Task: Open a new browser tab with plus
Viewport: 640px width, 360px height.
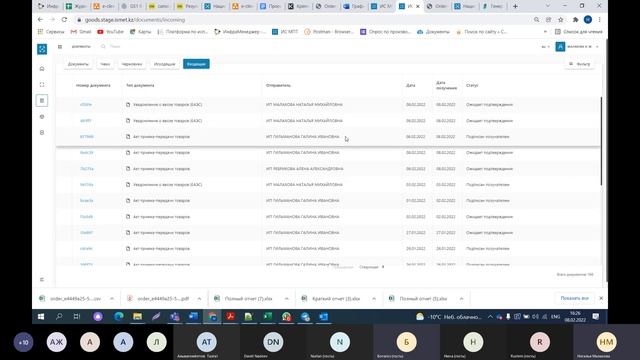Action: pyautogui.click(x=515, y=6)
